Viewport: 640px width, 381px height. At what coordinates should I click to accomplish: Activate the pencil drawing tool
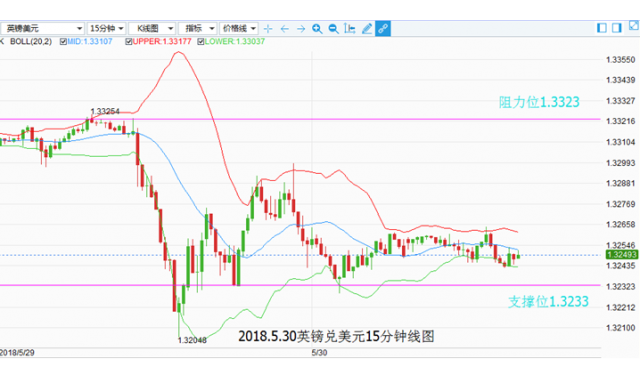point(367,28)
